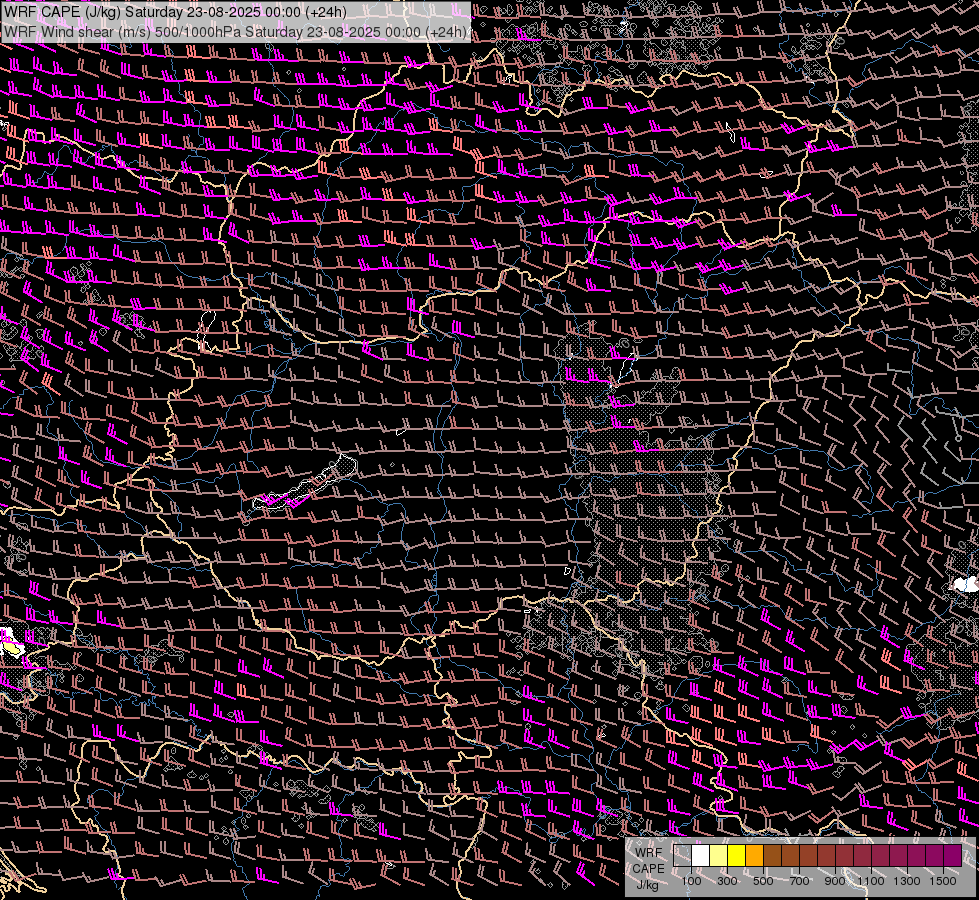Click the '100' legend value
This screenshot has width=979, height=900.
tap(691, 881)
